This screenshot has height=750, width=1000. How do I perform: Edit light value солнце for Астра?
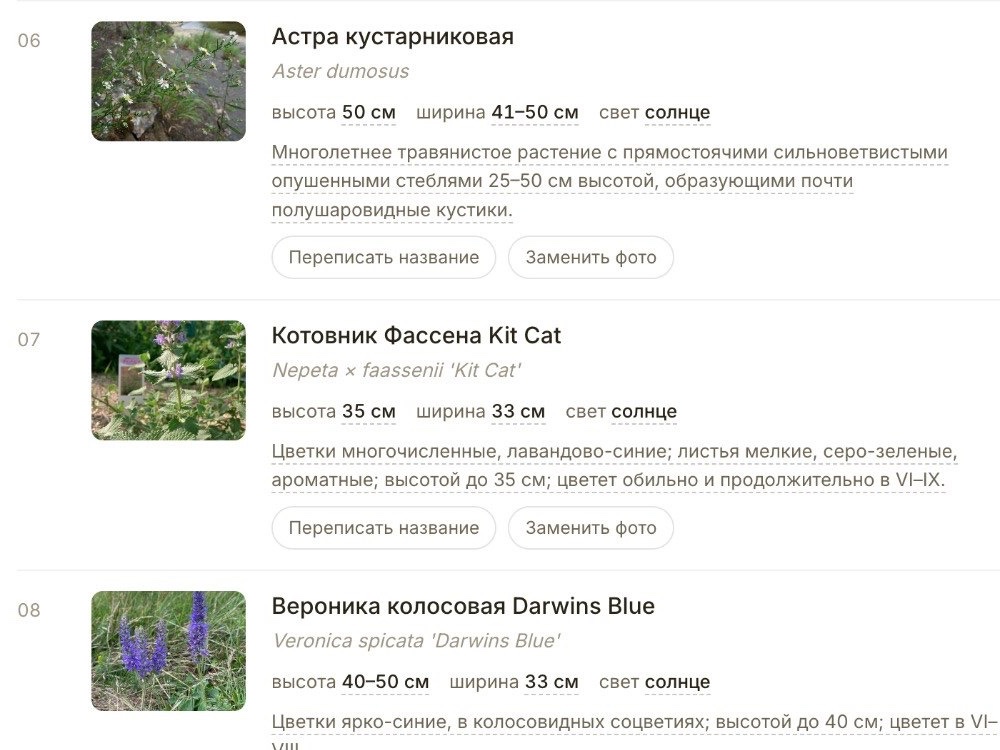pos(677,112)
